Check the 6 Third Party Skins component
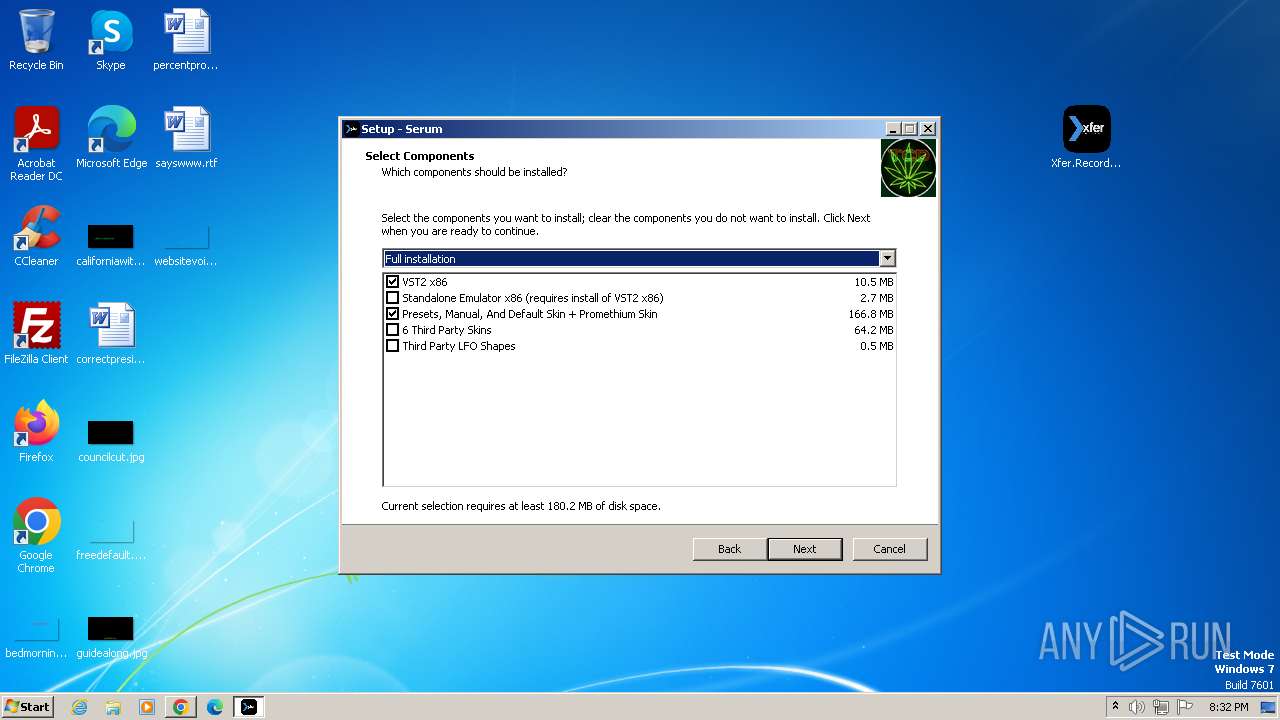Screen dimensions: 1280x720 (393, 330)
